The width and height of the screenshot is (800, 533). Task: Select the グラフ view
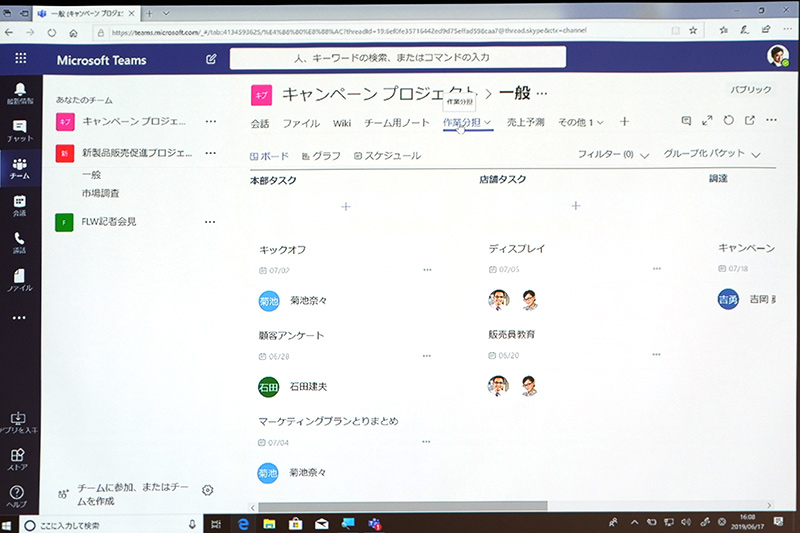[x=321, y=156]
